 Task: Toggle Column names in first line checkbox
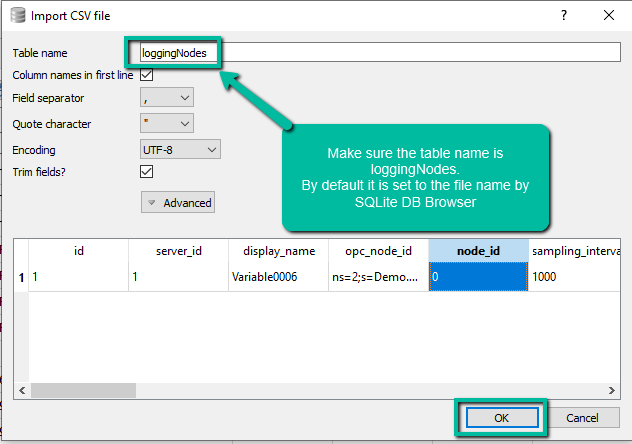coord(147,75)
